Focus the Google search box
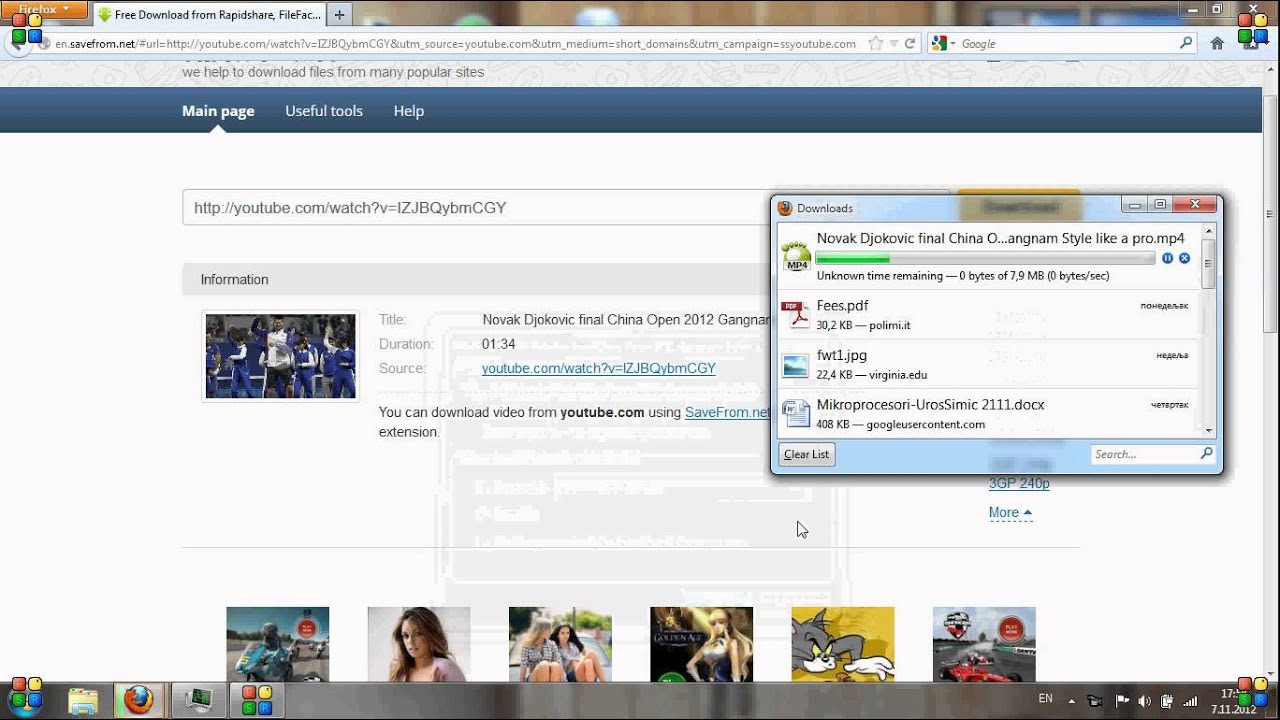Screen dimensions: 1280x720 [x=1067, y=44]
